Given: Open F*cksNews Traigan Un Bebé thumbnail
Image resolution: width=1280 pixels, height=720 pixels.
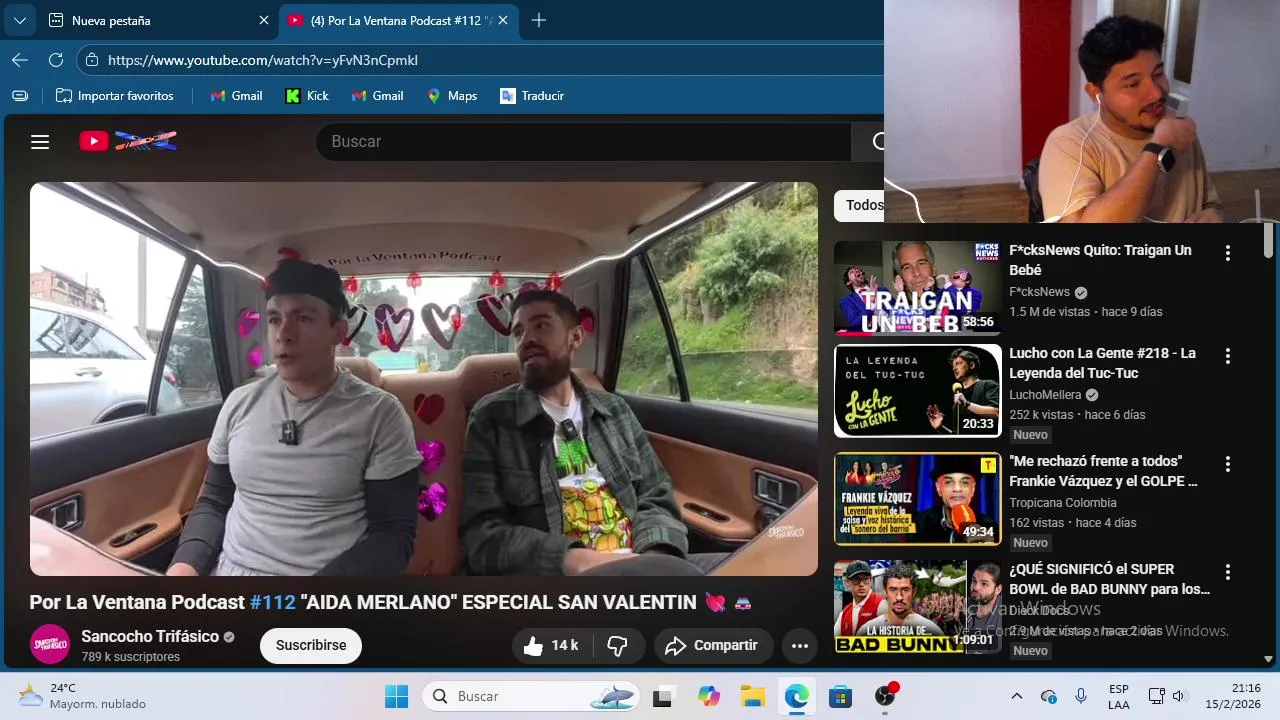Looking at the screenshot, I should [918, 288].
